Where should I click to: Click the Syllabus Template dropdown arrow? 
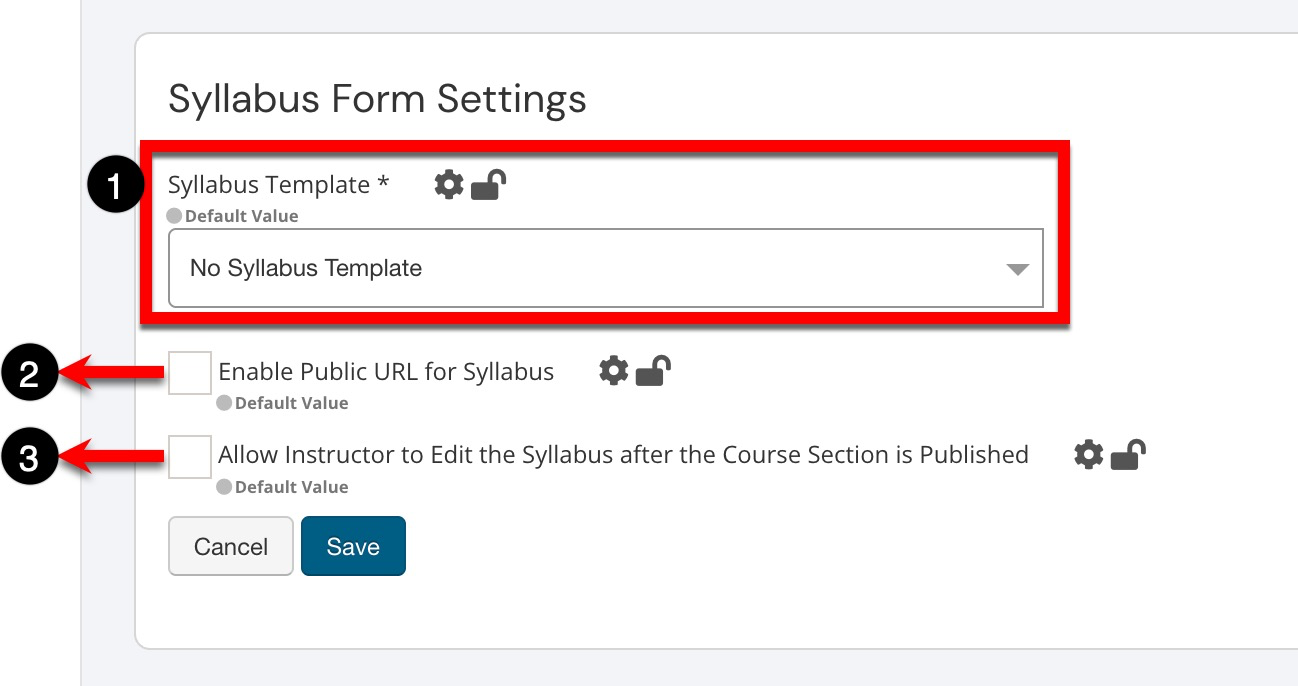tap(1017, 269)
